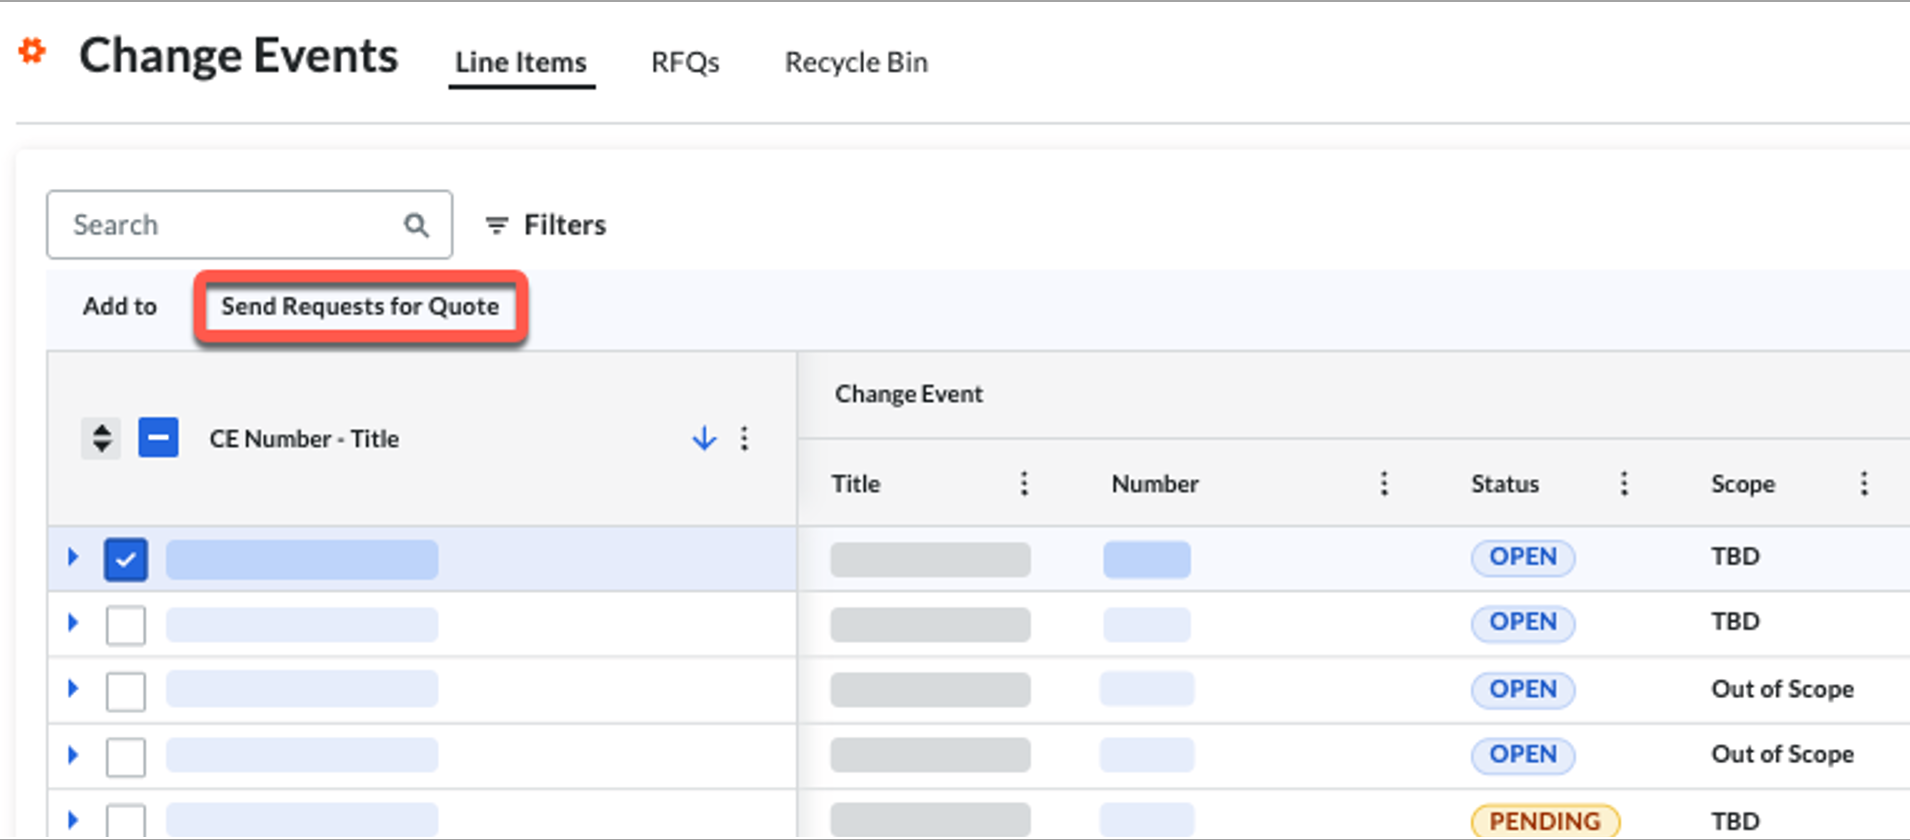The width and height of the screenshot is (1910, 840).
Task: Click Send Requests for Quote button
Action: [x=360, y=306]
